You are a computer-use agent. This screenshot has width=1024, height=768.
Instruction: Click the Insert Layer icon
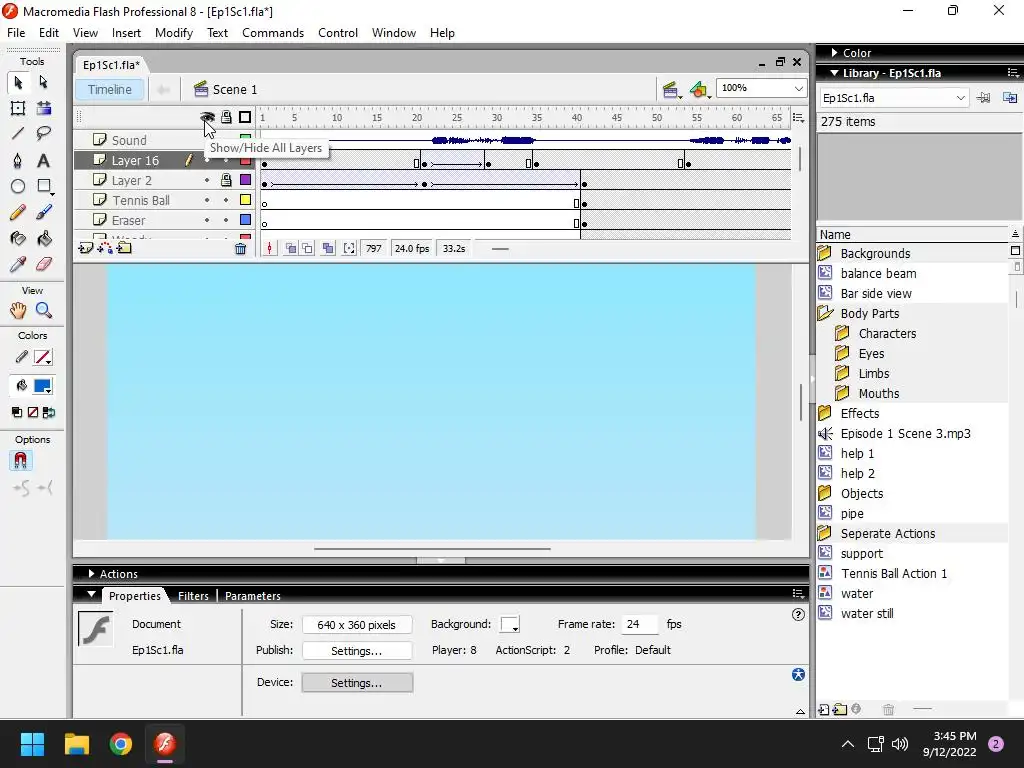tap(86, 248)
